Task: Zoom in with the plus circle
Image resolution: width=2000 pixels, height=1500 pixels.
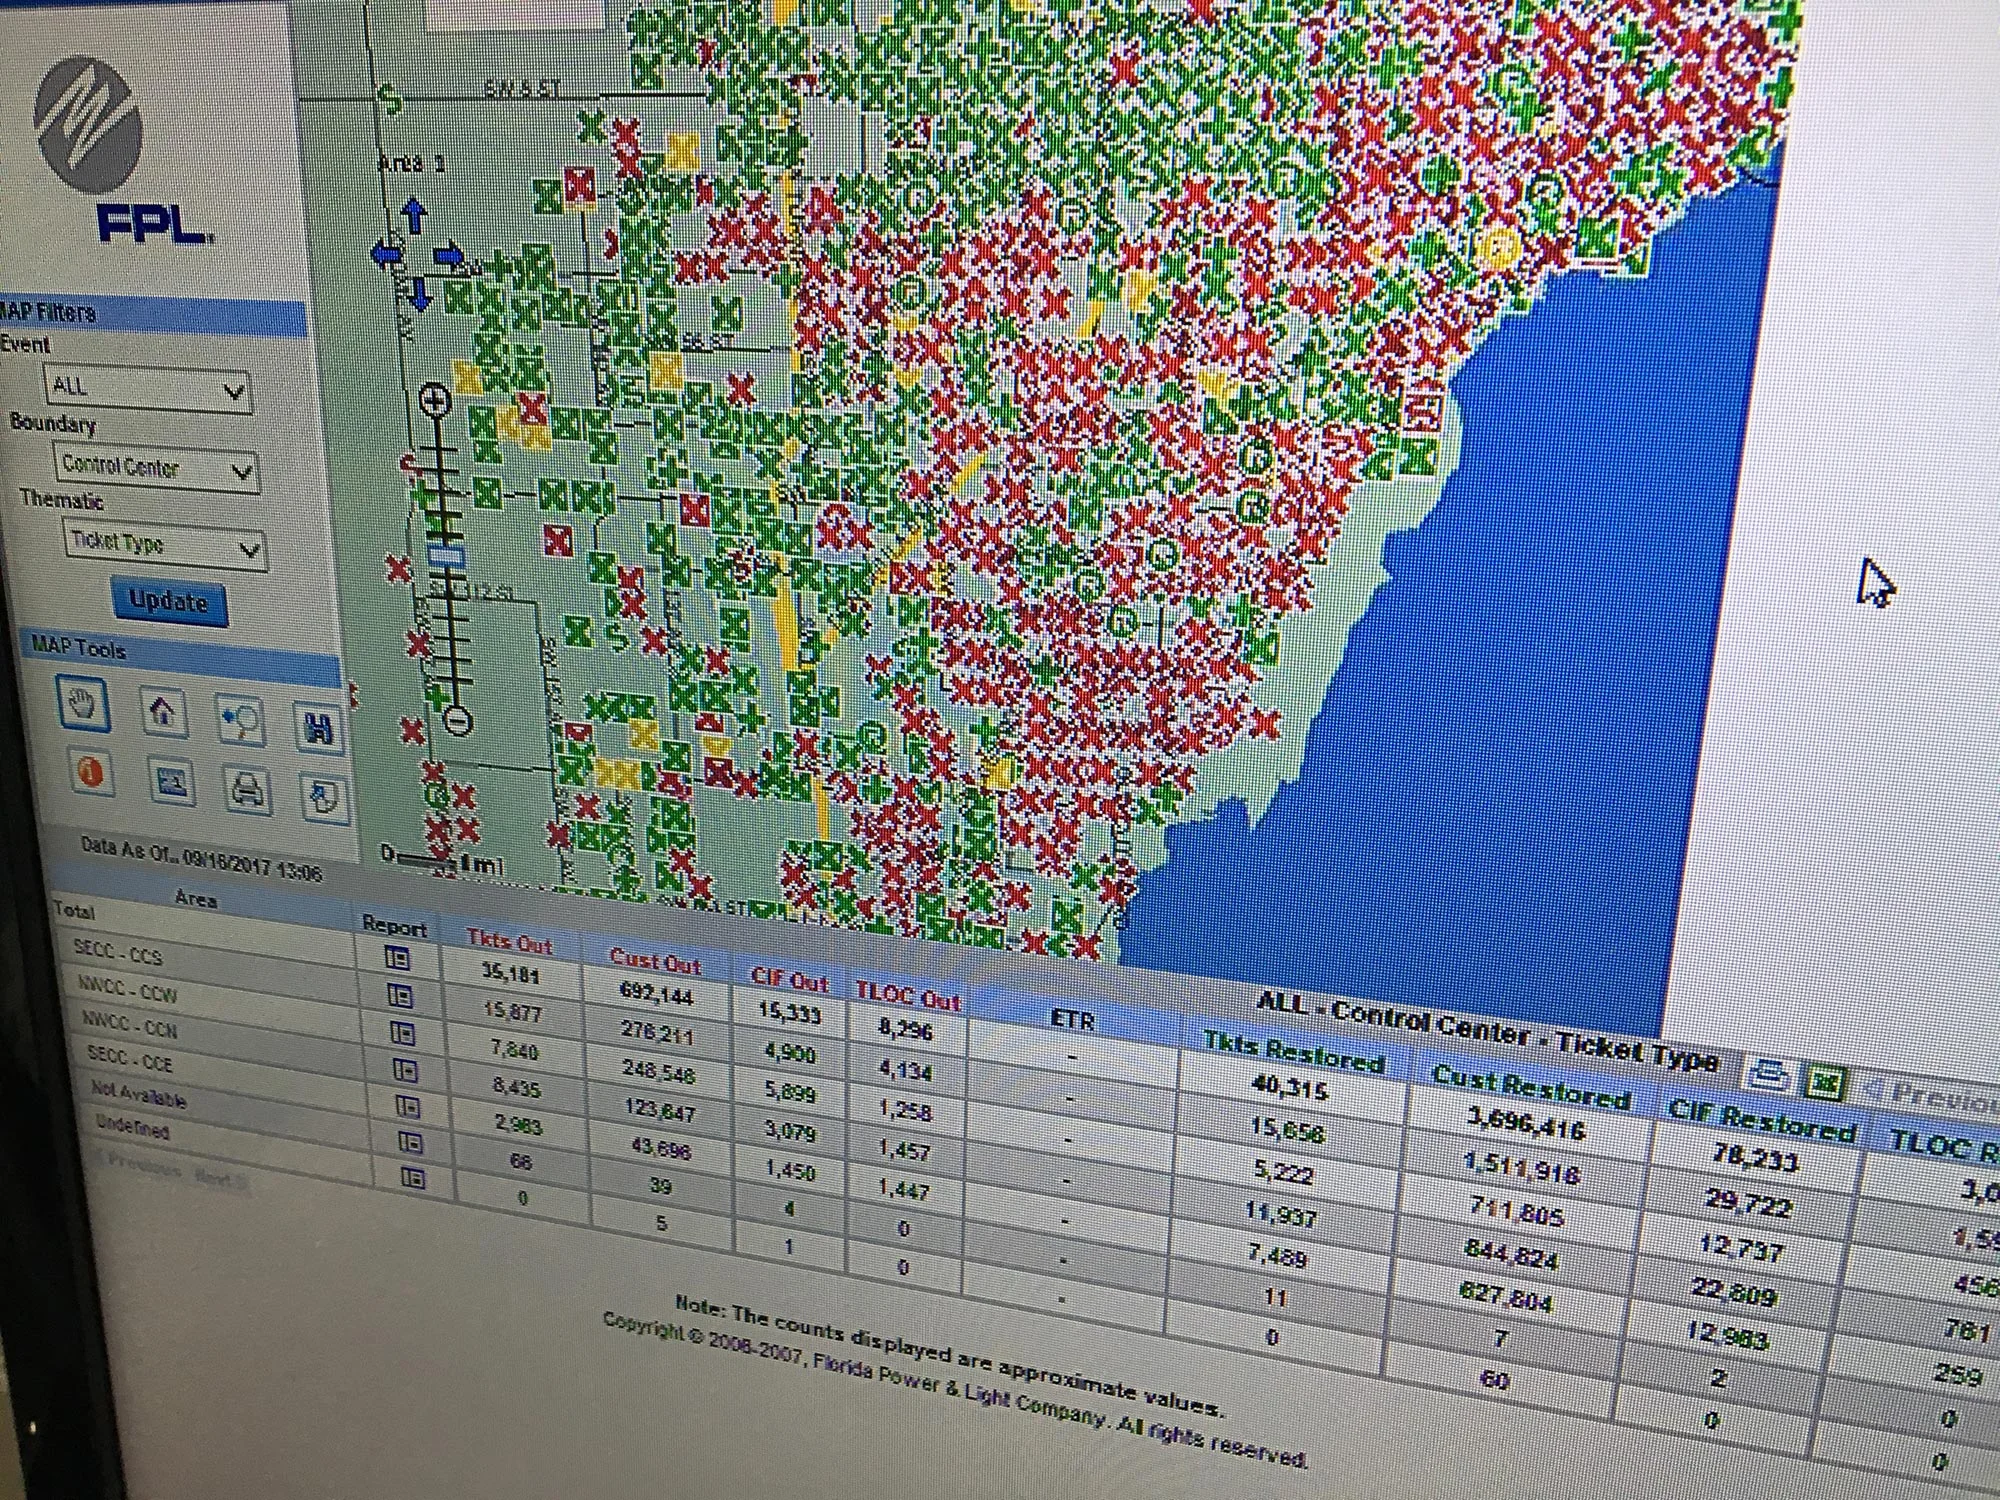Action: [x=434, y=402]
